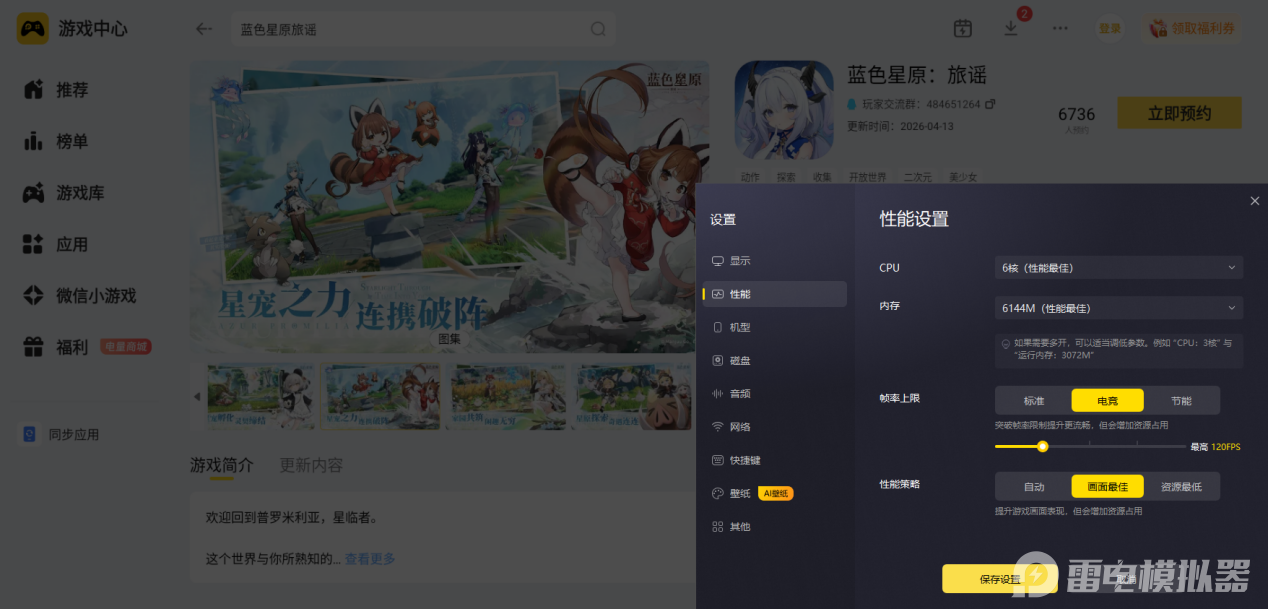This screenshot has width=1268, height=609.
Task: Select 电竞 frame rate mode
Action: pos(1108,400)
